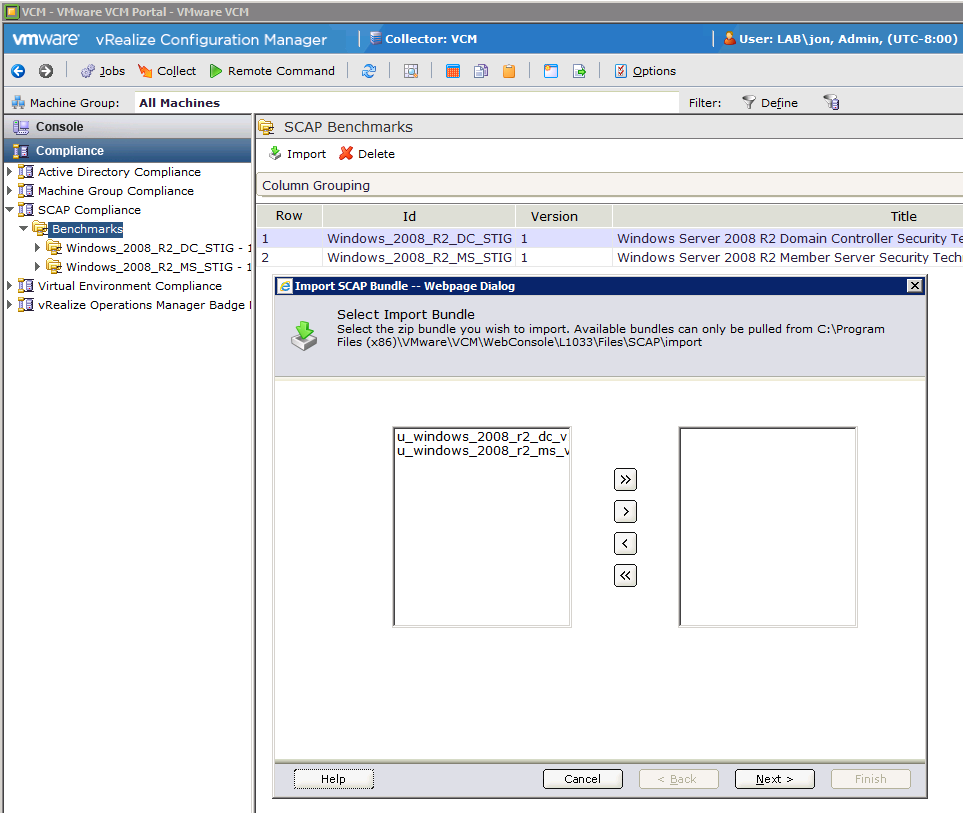Click the SCAP Benchmarks folder icon
This screenshot has width=963, height=813.
[x=267, y=127]
